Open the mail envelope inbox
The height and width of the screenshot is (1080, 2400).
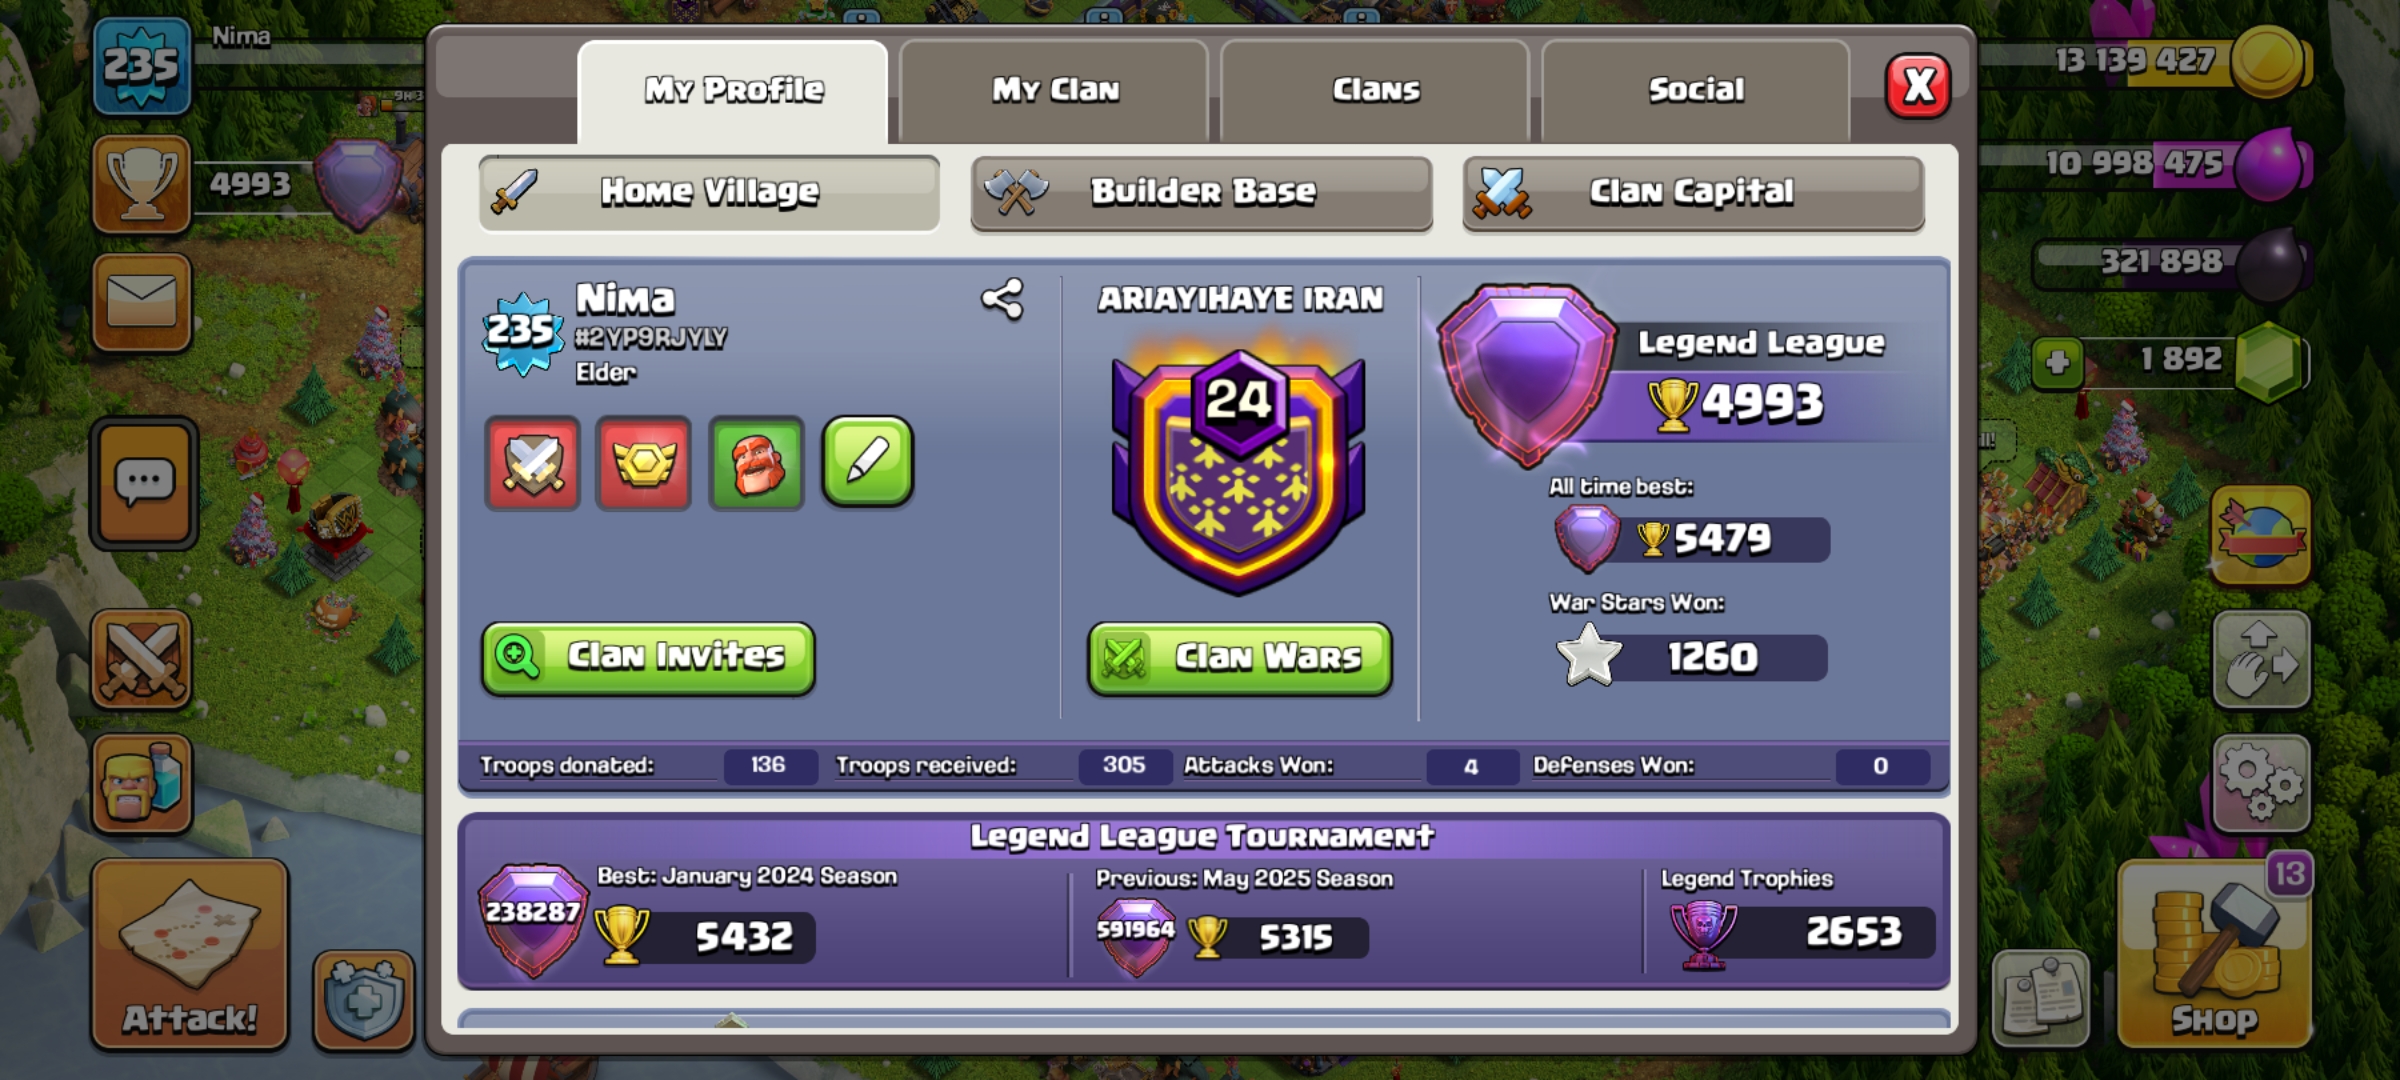click(x=142, y=303)
